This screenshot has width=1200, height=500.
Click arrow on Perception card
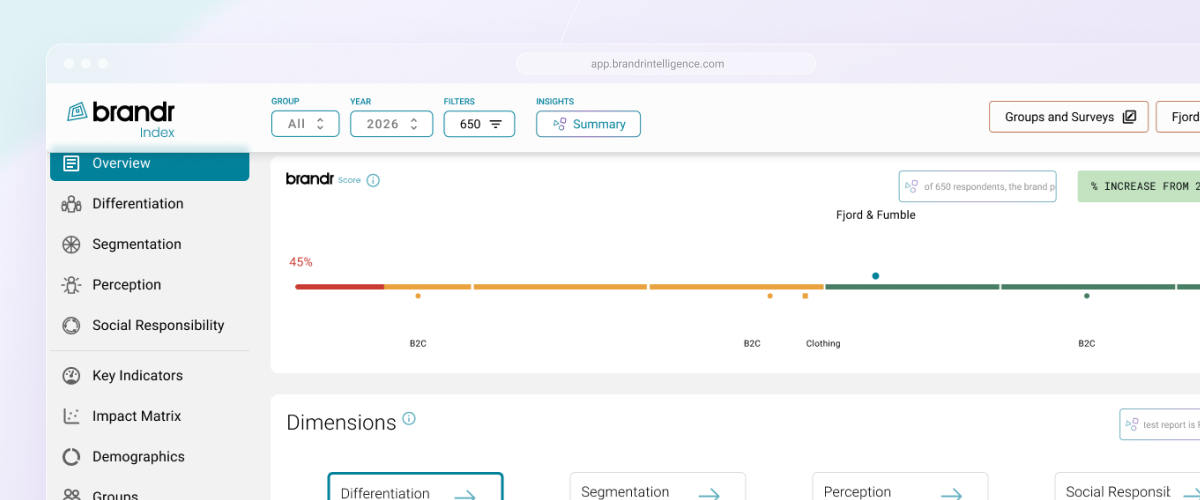point(951,494)
